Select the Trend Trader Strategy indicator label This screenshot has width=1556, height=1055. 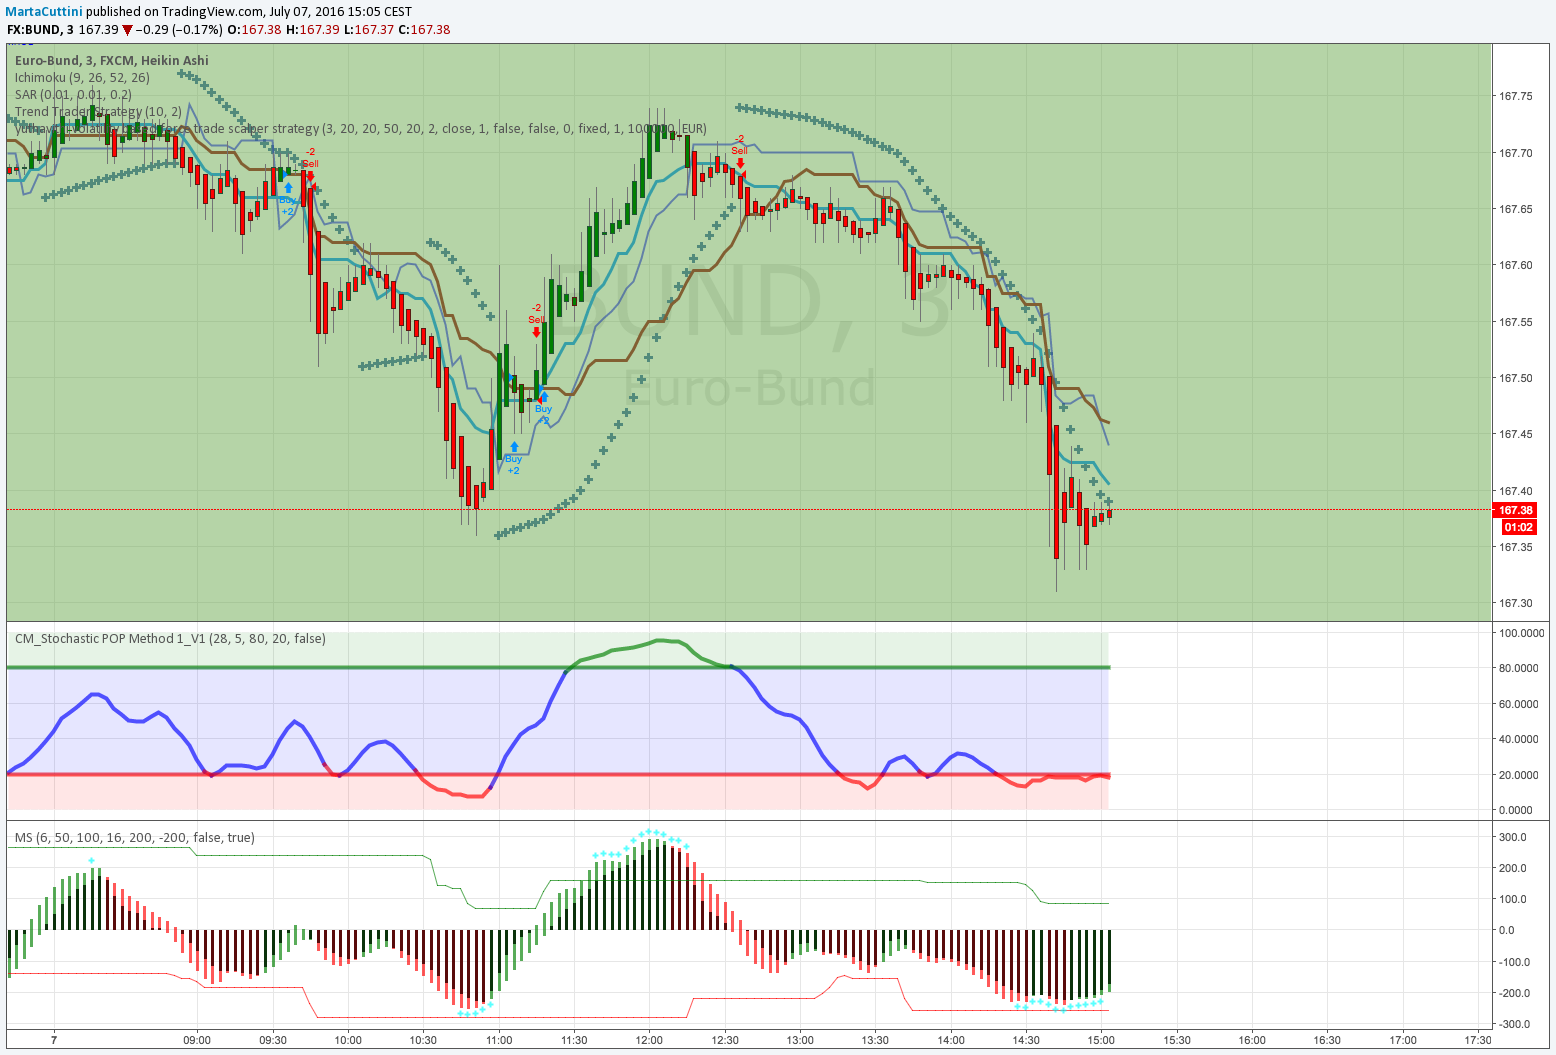coord(98,111)
